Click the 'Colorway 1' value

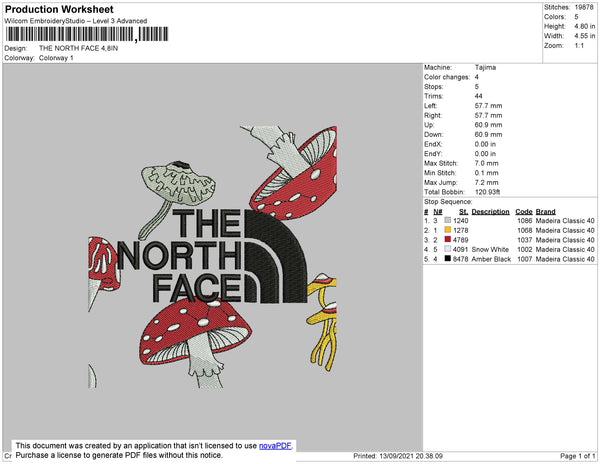[x=56, y=58]
